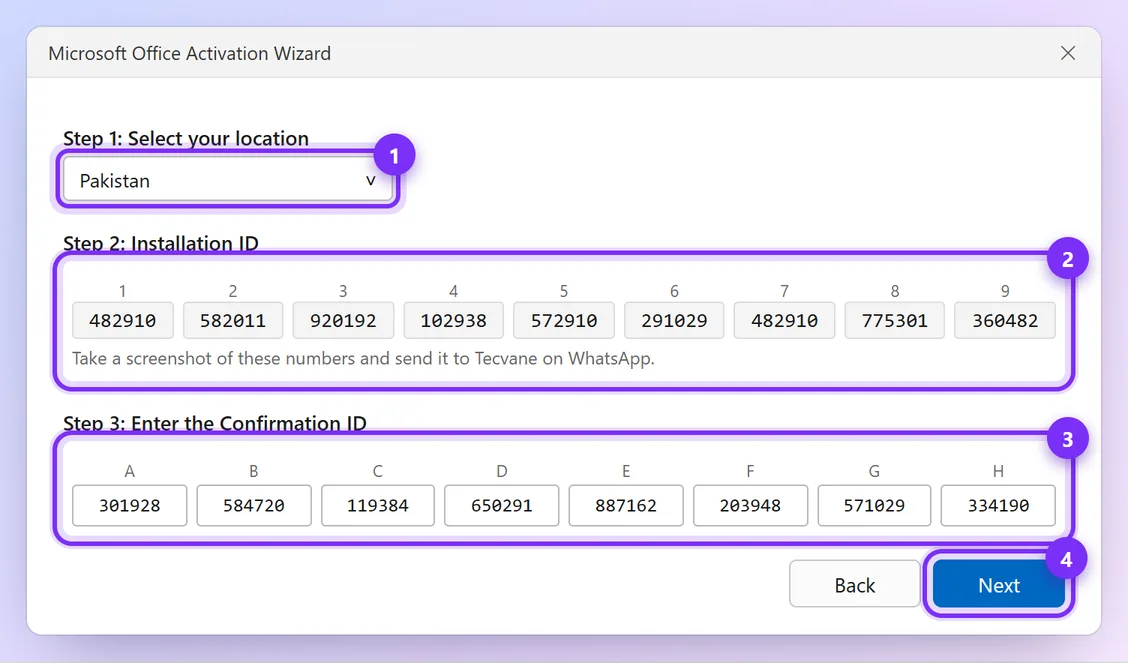Click Confirmation ID field A with 301928
Screen dimensions: 1128x663
(129, 506)
